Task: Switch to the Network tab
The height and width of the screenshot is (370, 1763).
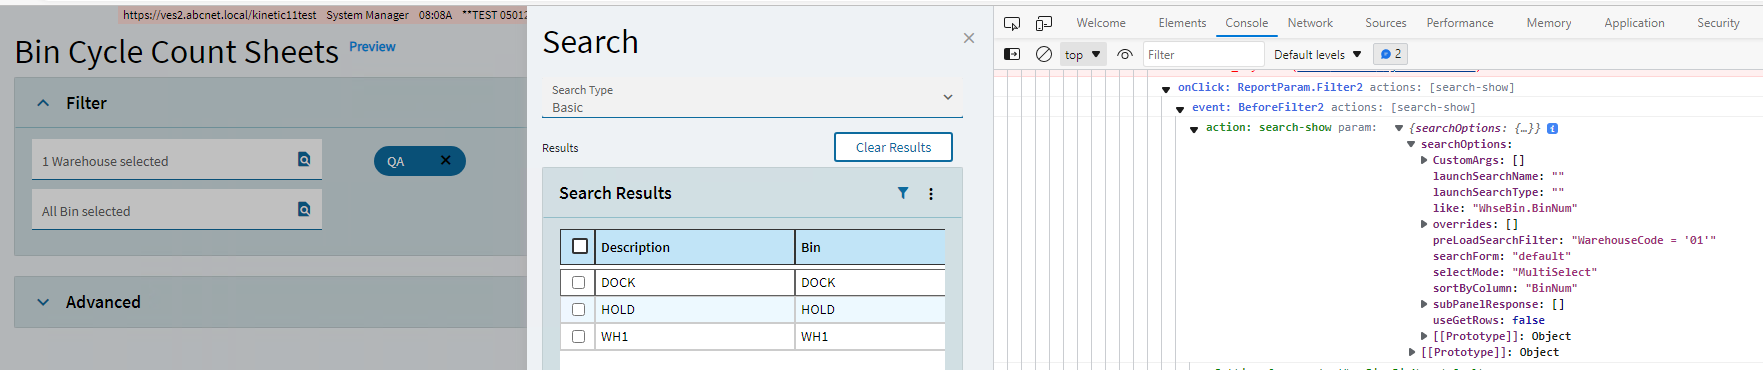Action: [x=1310, y=23]
